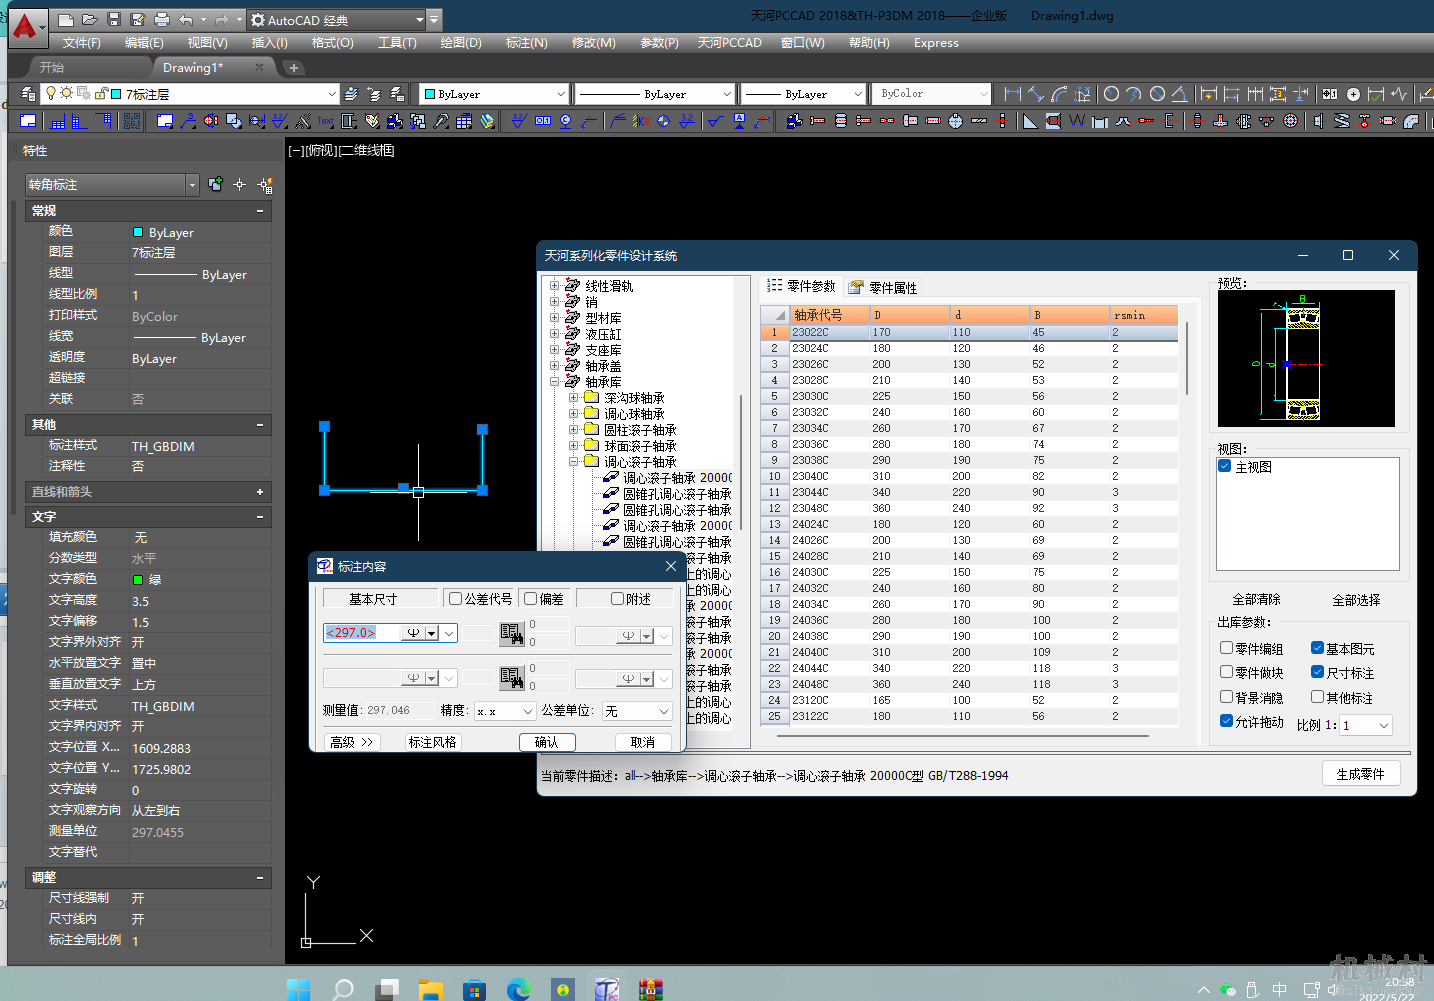Image resolution: width=1434 pixels, height=1001 pixels.
Task: Click Quick Select icon in Properties panel
Action: (265, 185)
